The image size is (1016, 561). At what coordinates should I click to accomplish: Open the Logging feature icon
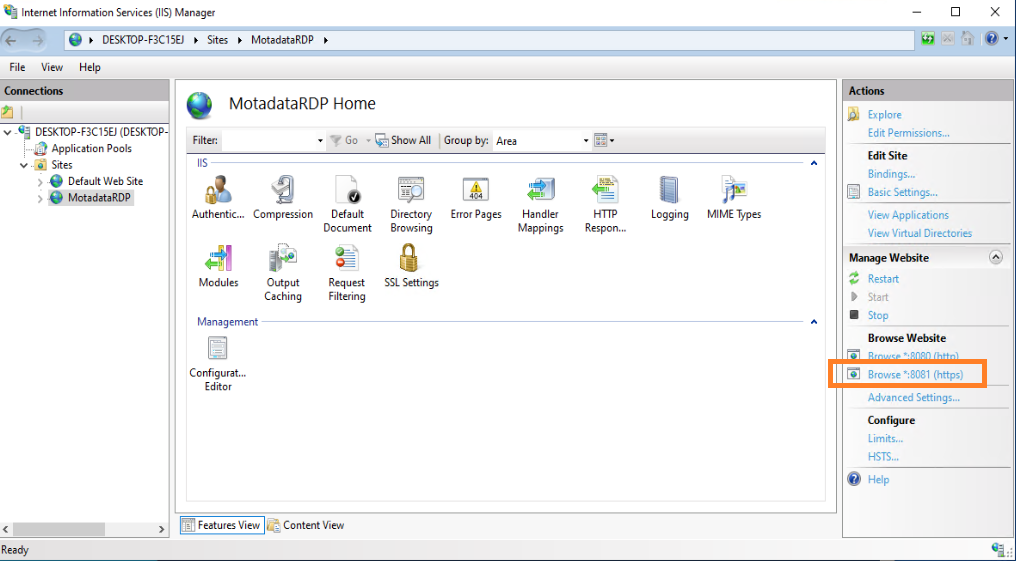(669, 190)
